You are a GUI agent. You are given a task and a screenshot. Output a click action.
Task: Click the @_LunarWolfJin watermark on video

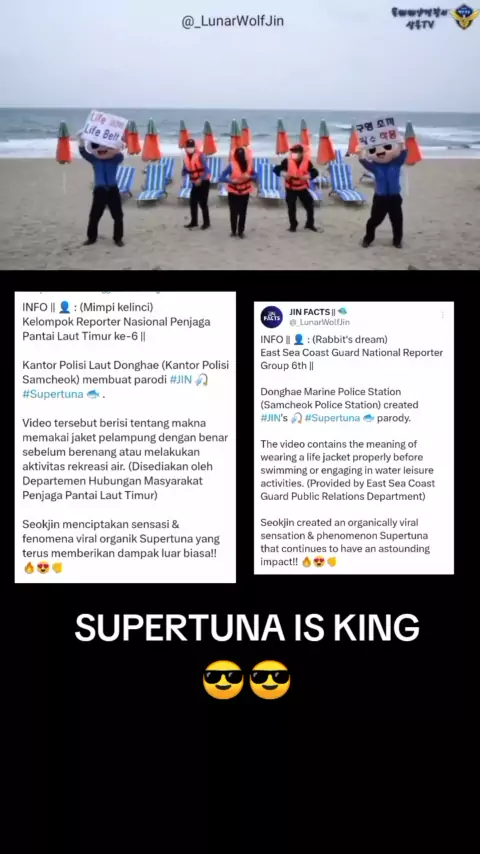click(x=233, y=21)
